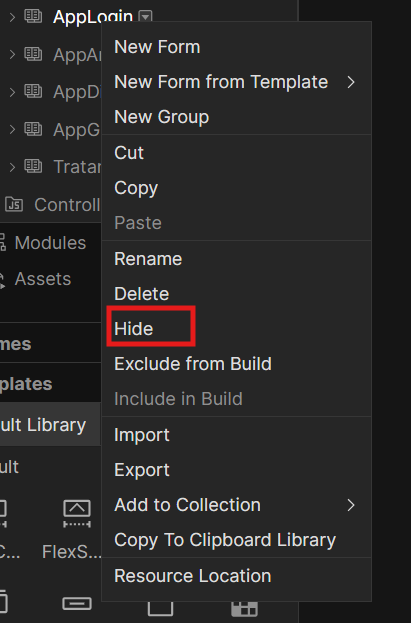This screenshot has width=411, height=623.
Task: Click the Tratar form group icon
Action: pyautogui.click(x=33, y=166)
